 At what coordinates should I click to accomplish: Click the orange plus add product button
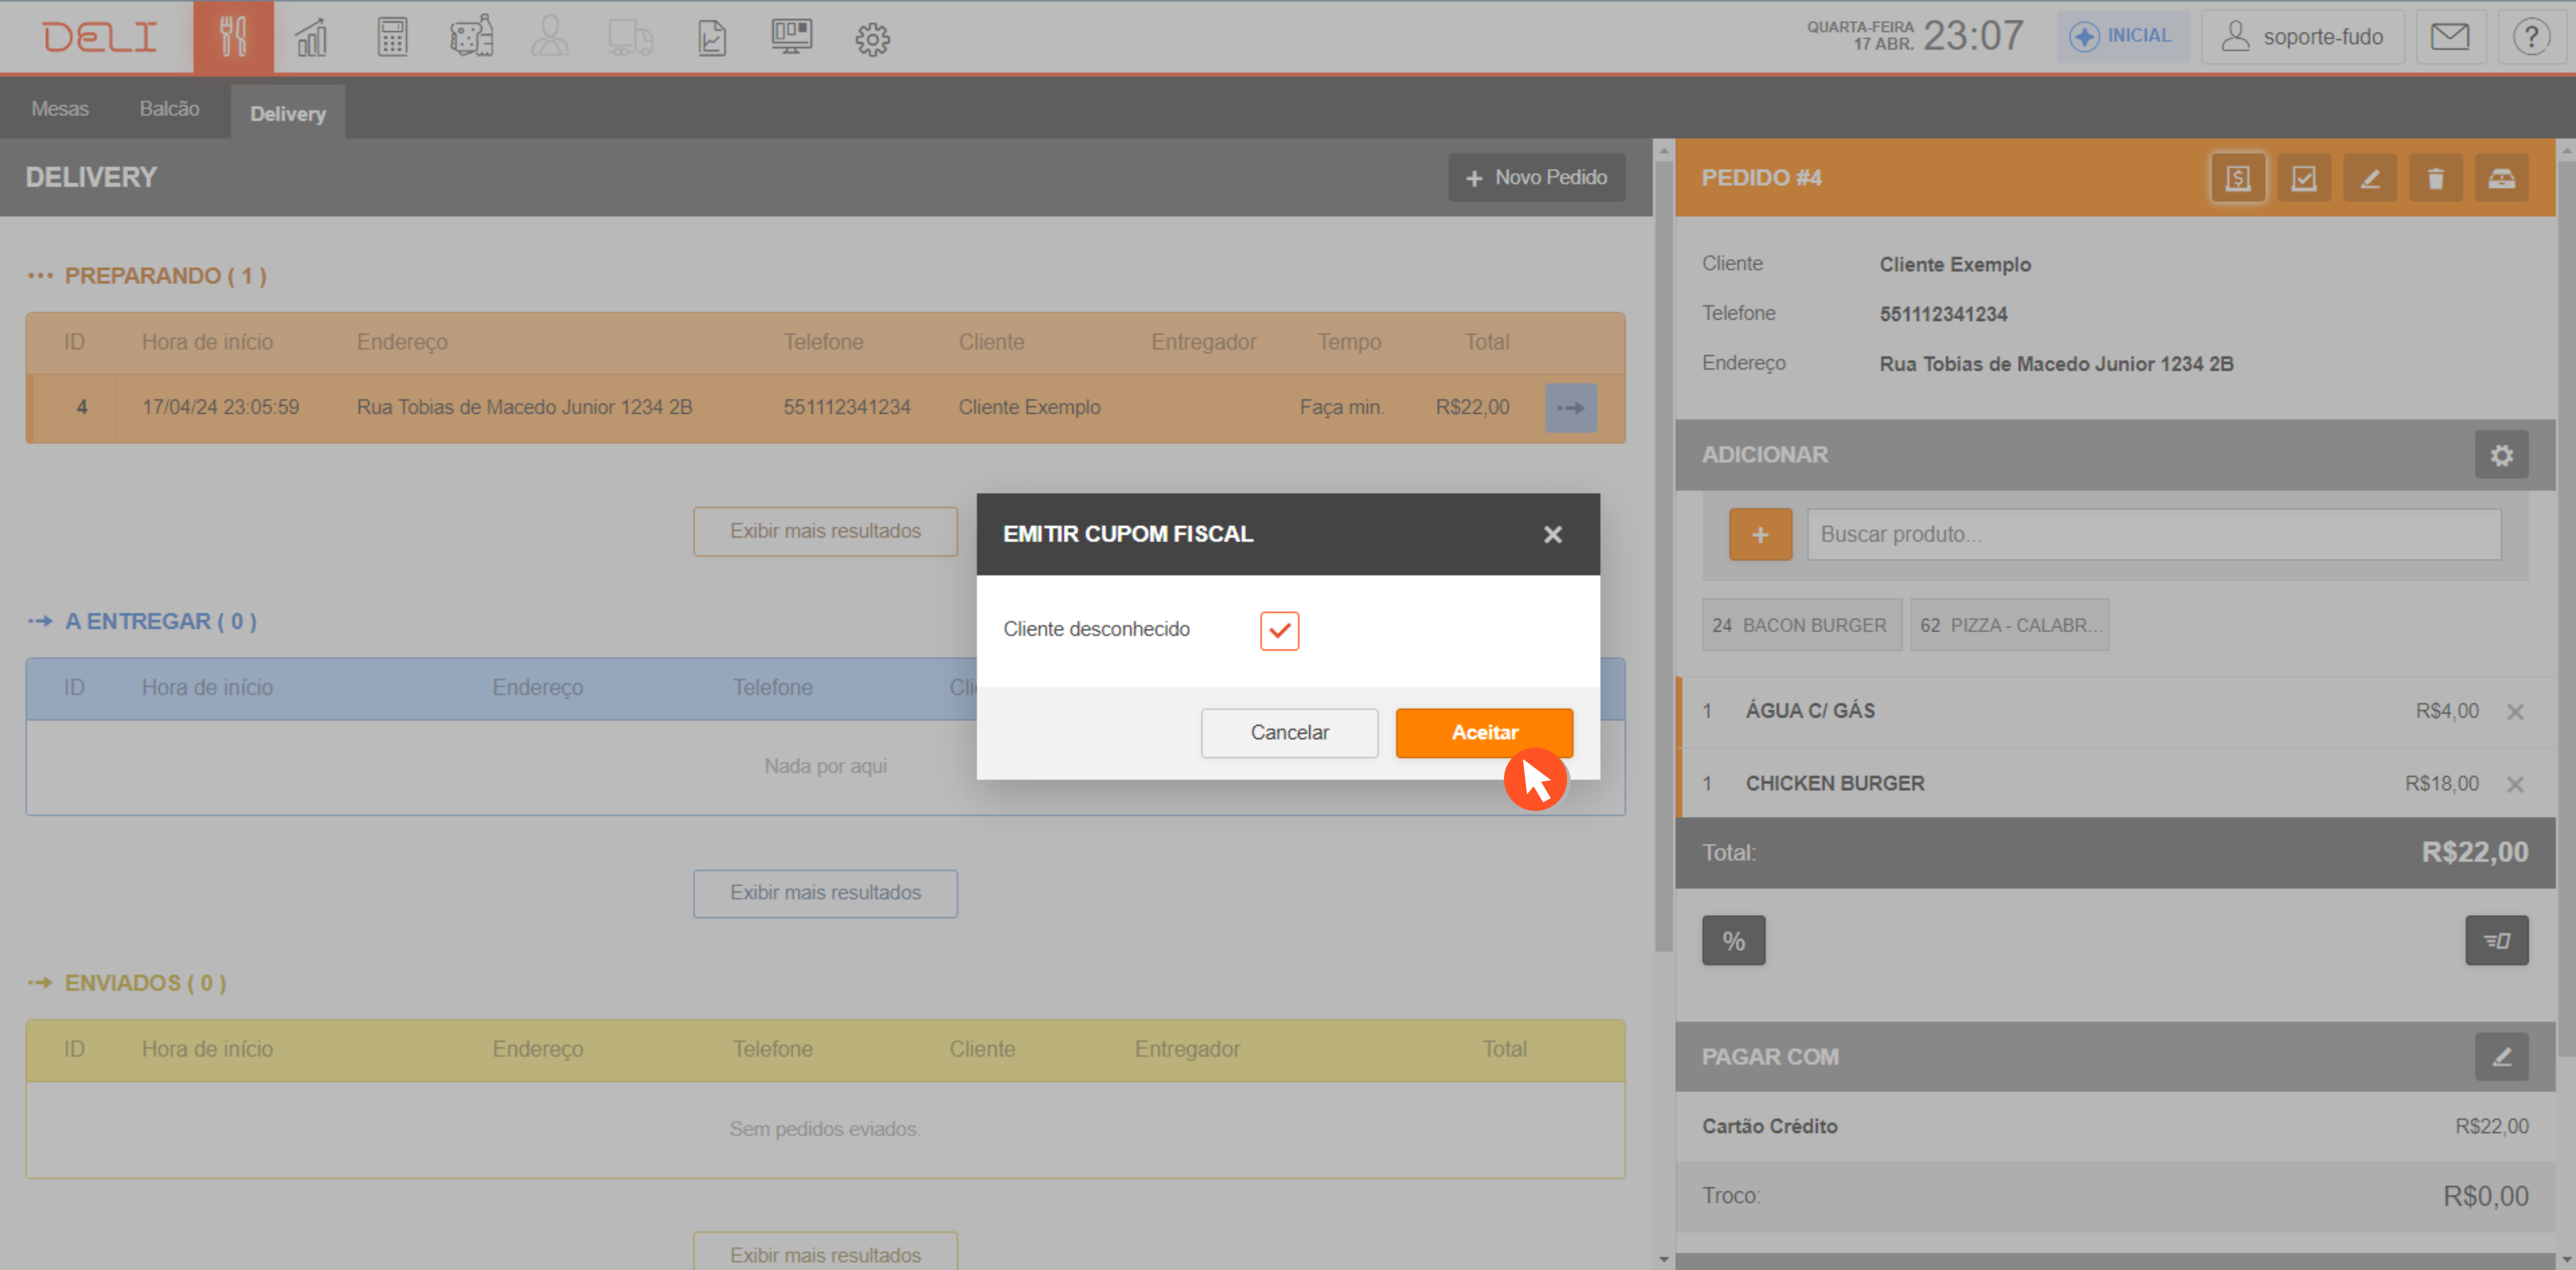point(1760,534)
